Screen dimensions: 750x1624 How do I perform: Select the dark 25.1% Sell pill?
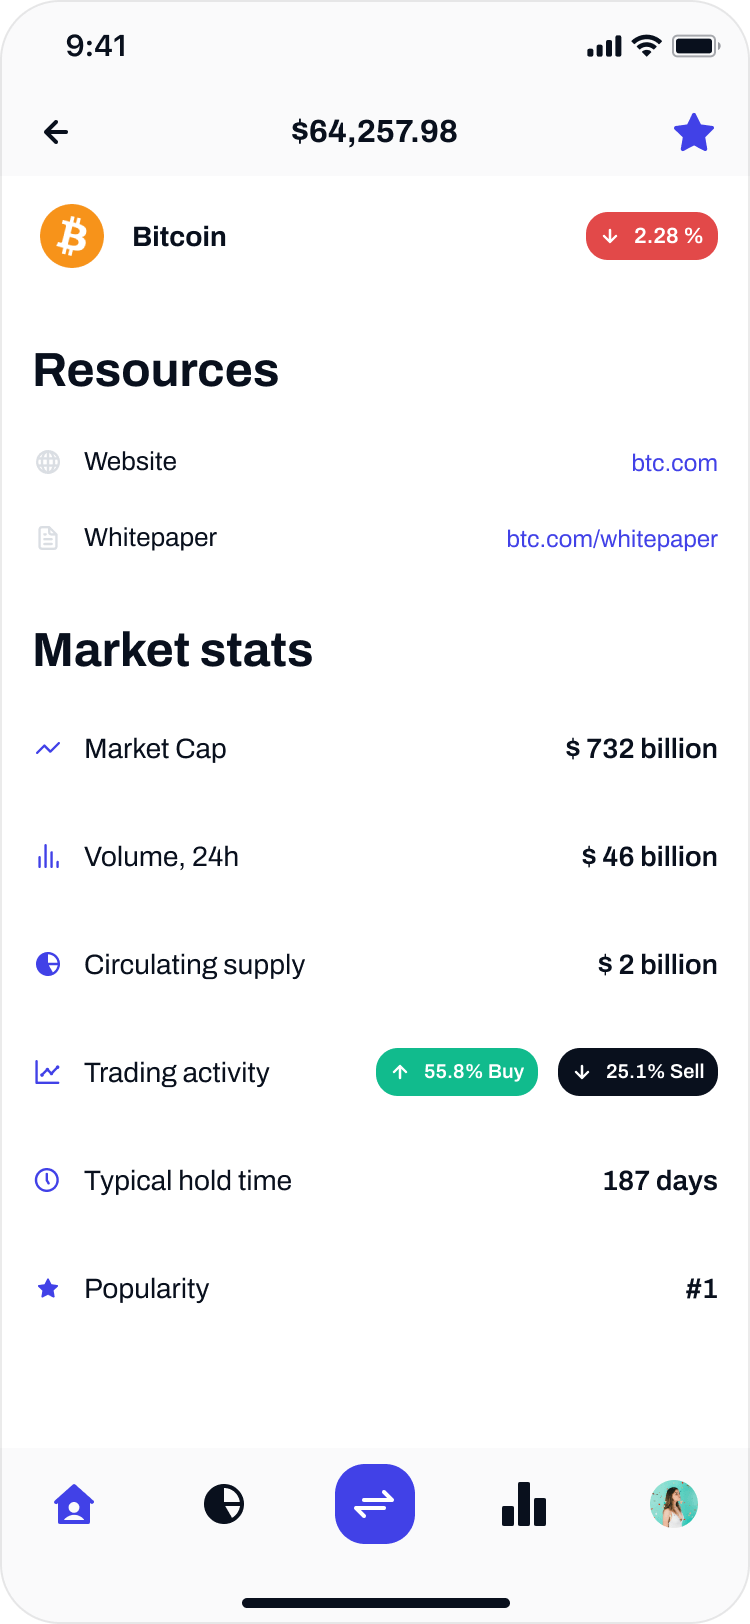[x=638, y=1072]
